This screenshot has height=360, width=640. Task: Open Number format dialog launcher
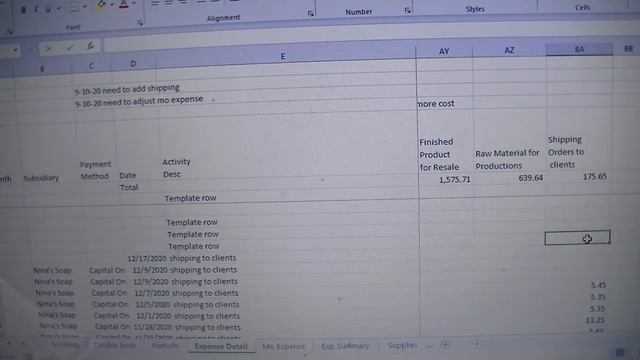(407, 10)
